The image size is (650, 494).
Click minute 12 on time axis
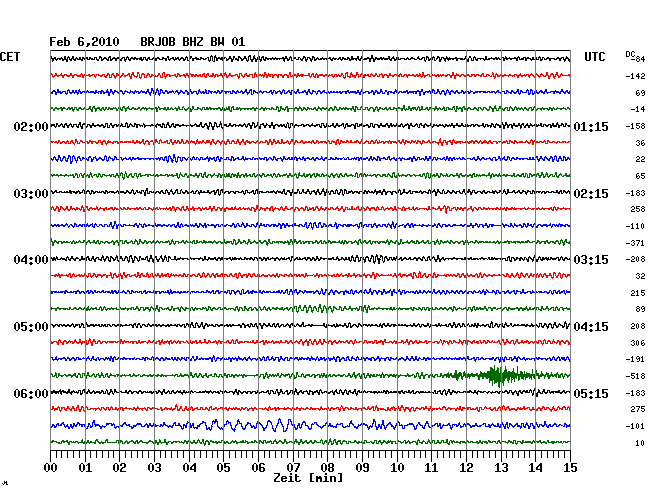pos(466,468)
